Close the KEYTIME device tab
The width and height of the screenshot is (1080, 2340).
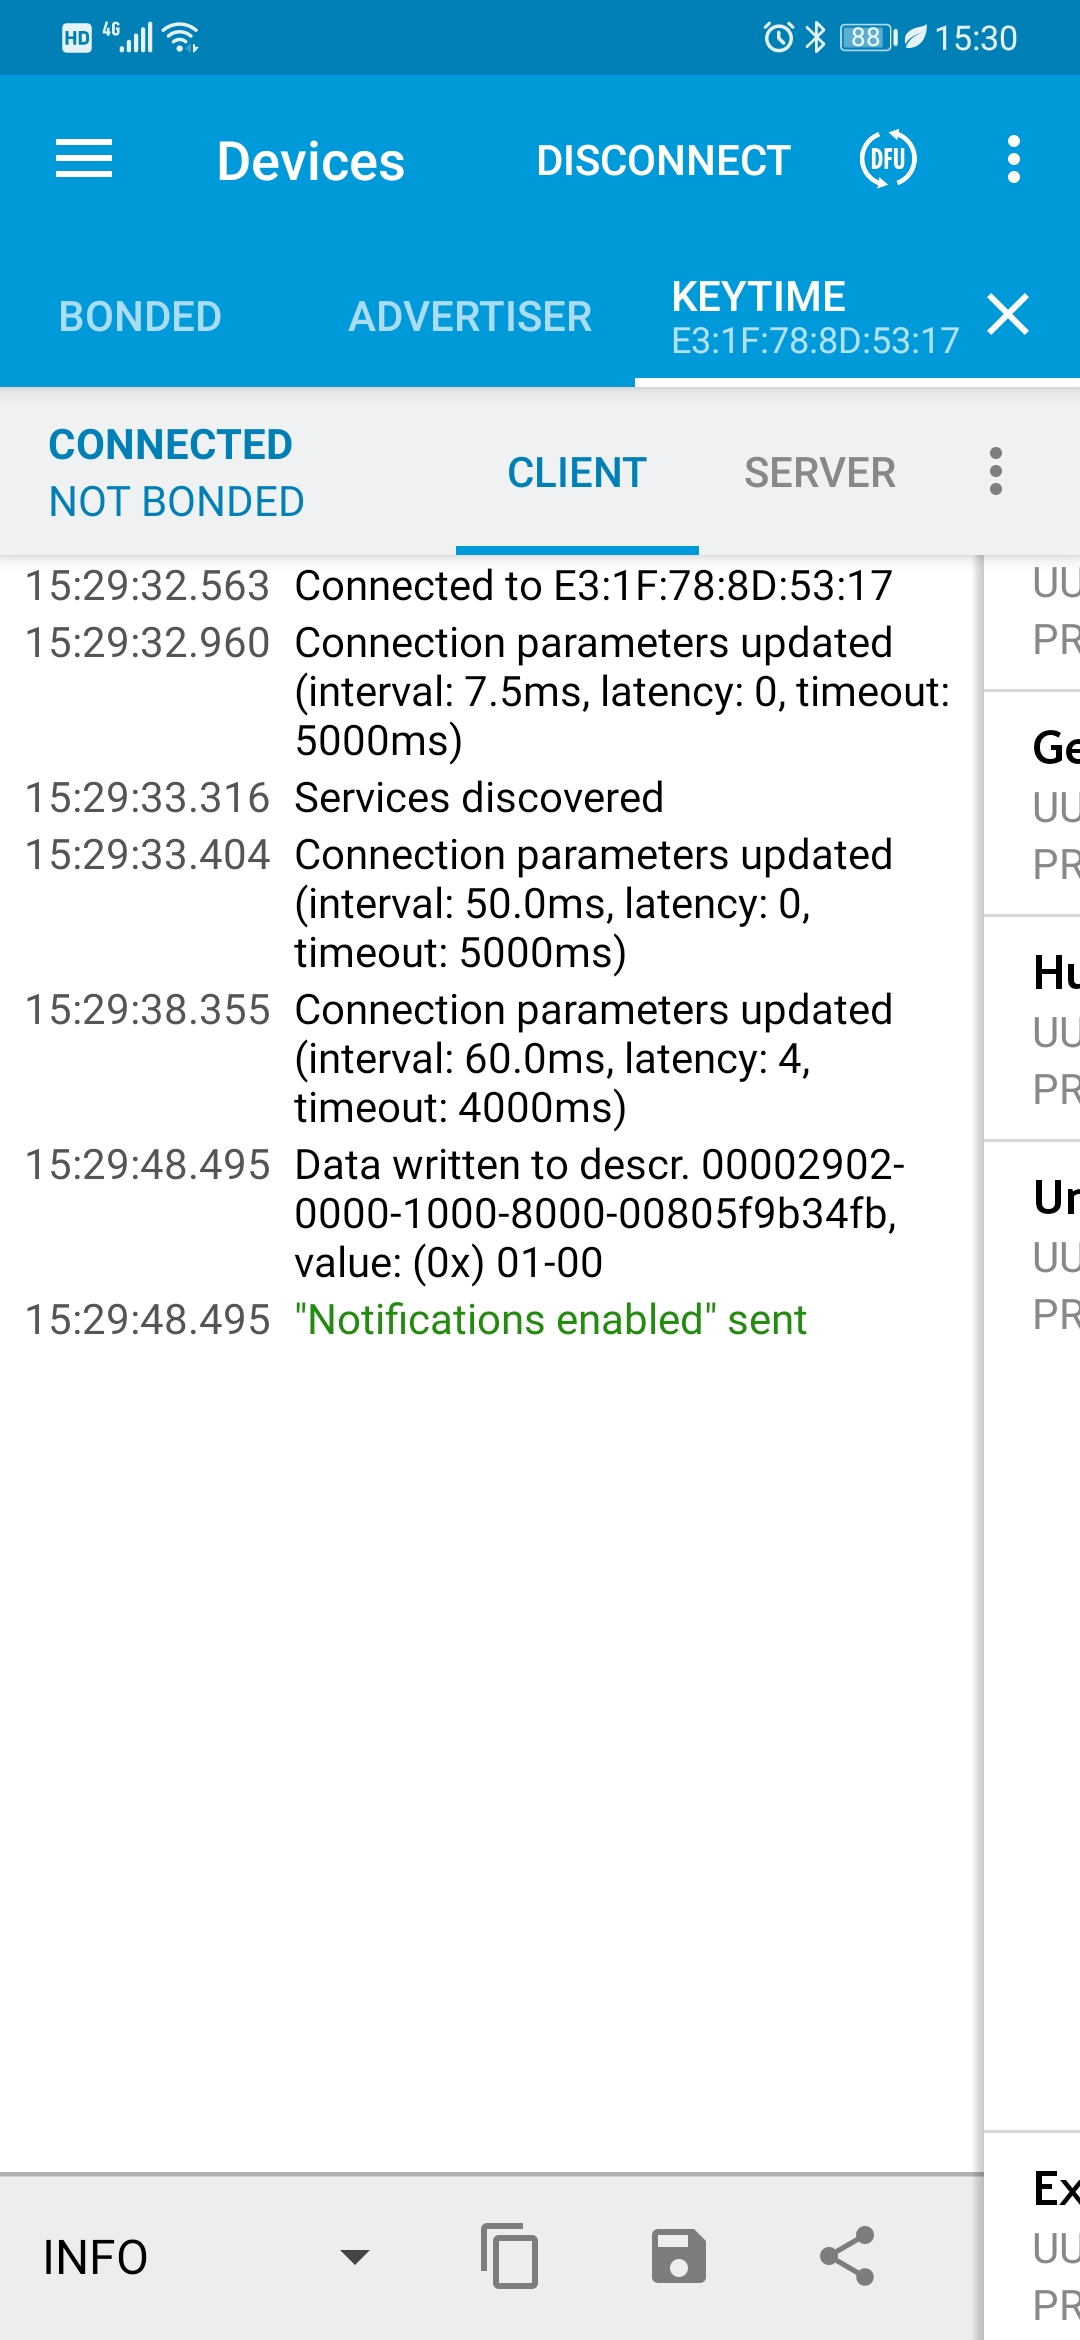tap(1008, 315)
